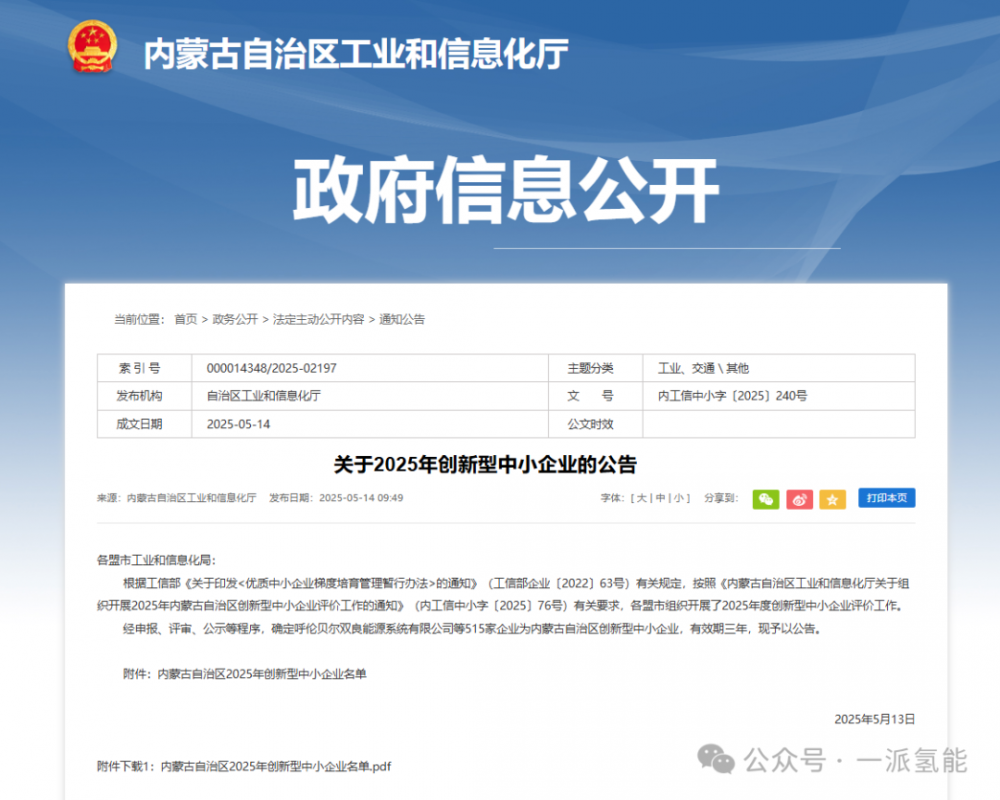Download the 创新型中小企业名单.pdf attachment

pos(275,766)
